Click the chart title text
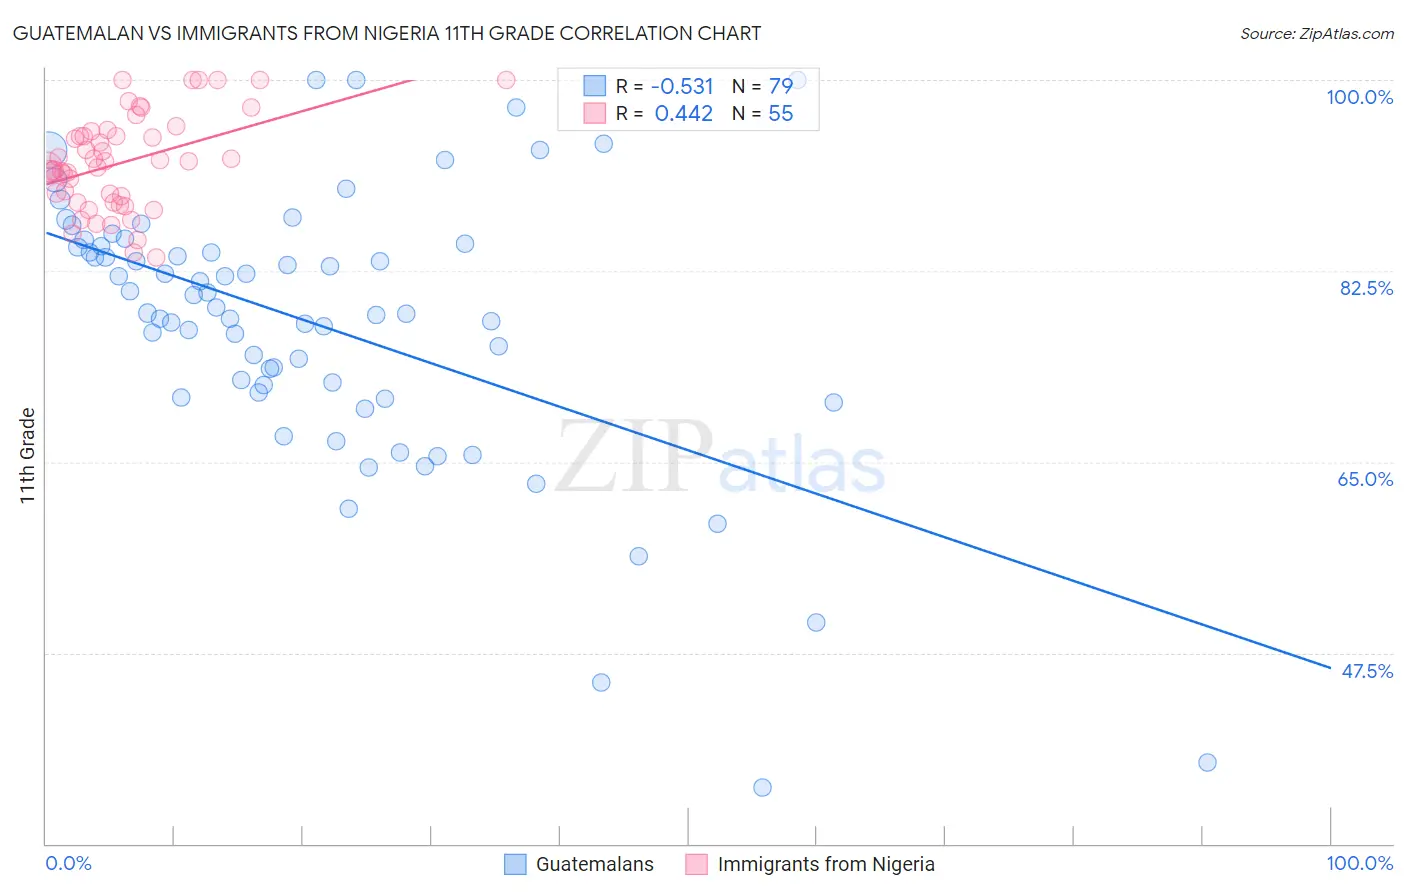 point(387,33)
